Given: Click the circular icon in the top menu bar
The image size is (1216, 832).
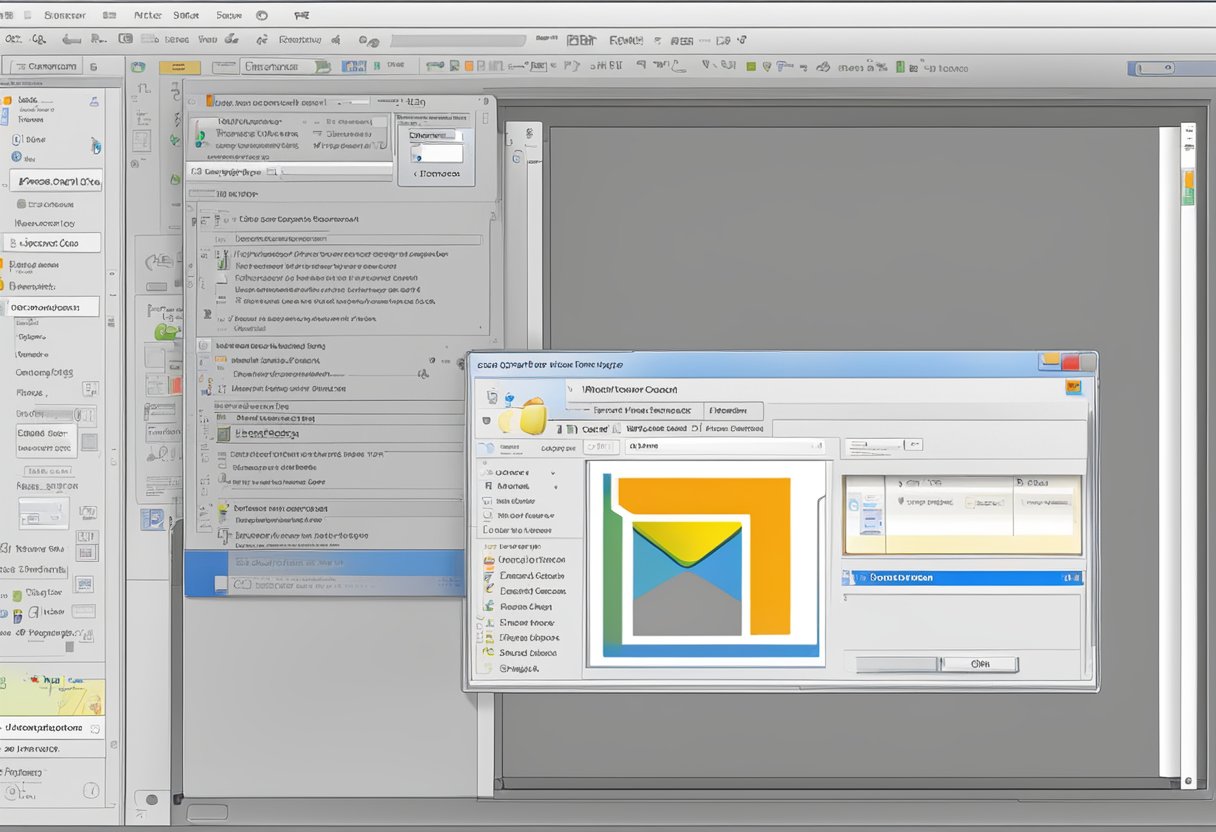Looking at the screenshot, I should [x=262, y=15].
